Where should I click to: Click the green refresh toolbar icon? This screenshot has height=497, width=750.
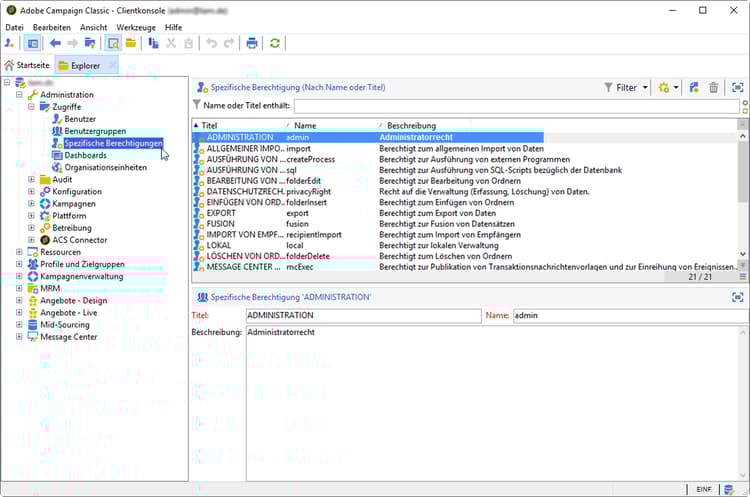[275, 44]
